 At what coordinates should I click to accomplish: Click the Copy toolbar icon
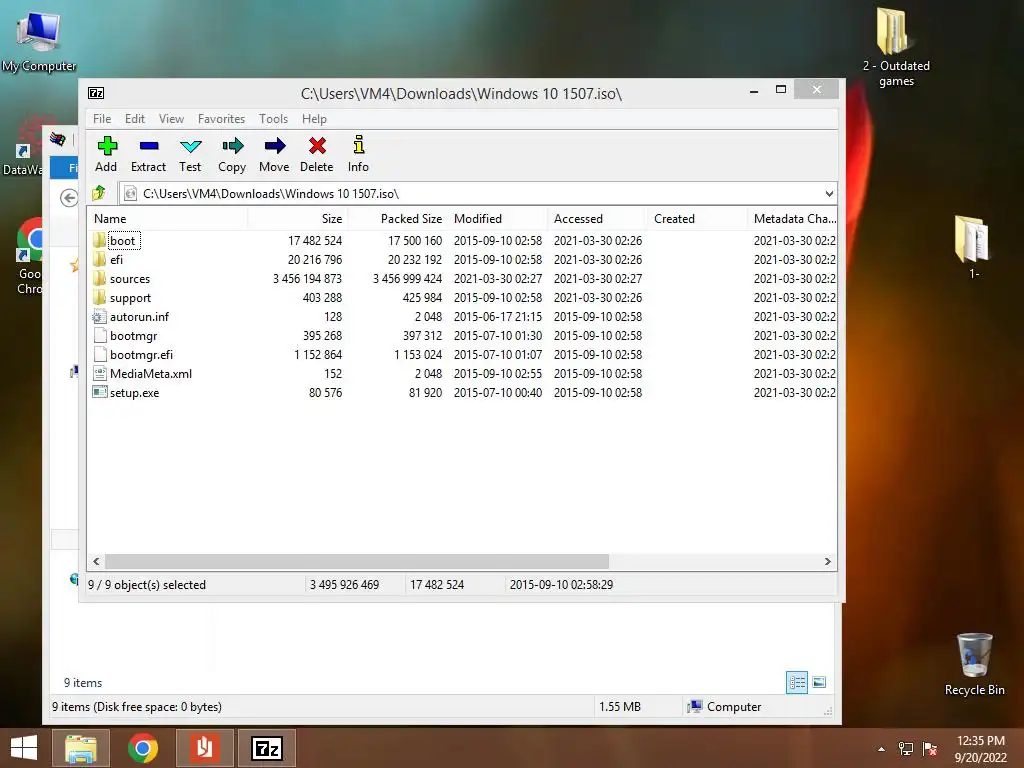point(232,146)
